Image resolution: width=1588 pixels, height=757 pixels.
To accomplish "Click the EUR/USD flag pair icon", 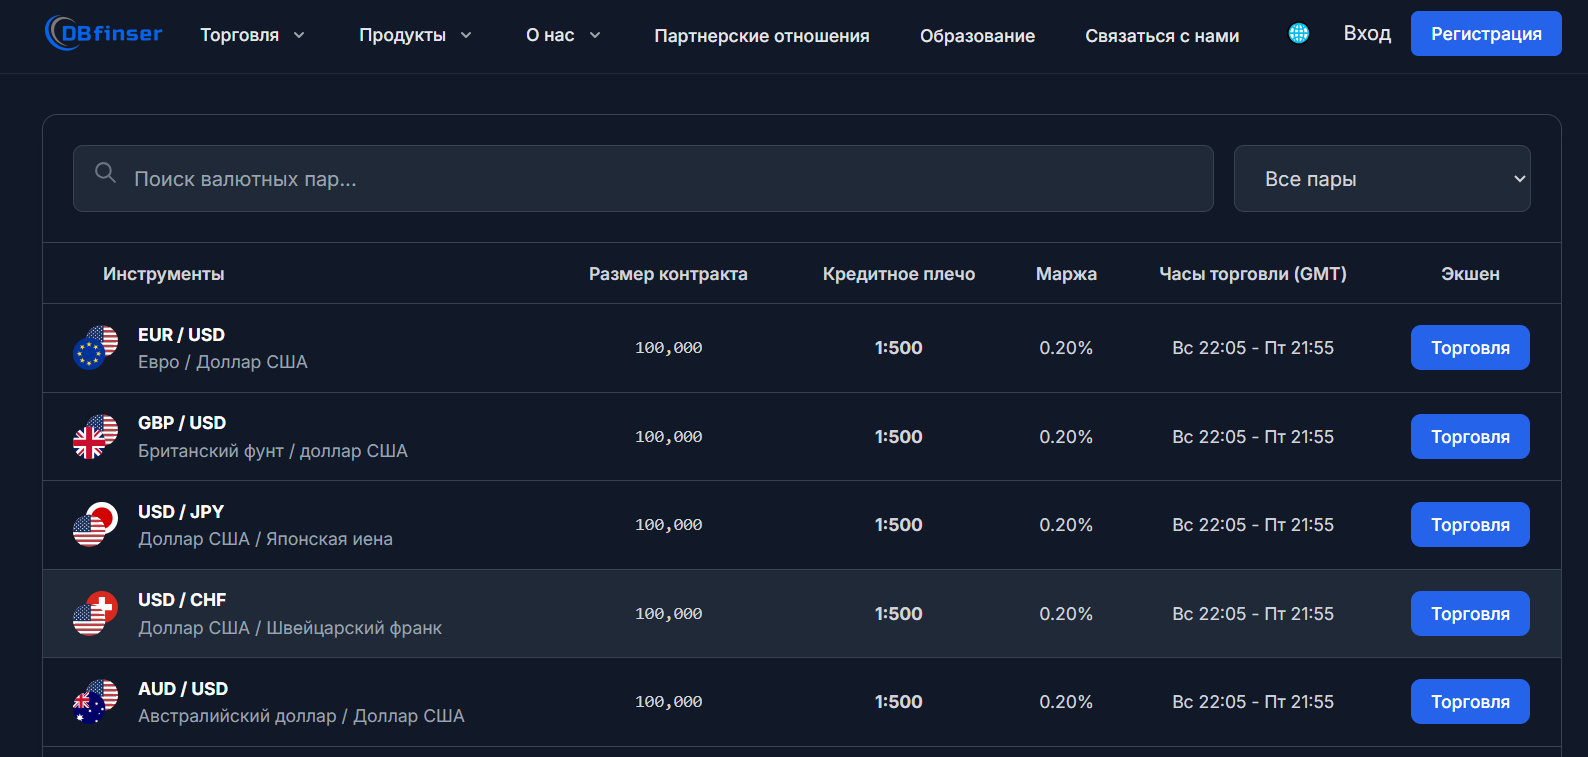I will (95, 347).
